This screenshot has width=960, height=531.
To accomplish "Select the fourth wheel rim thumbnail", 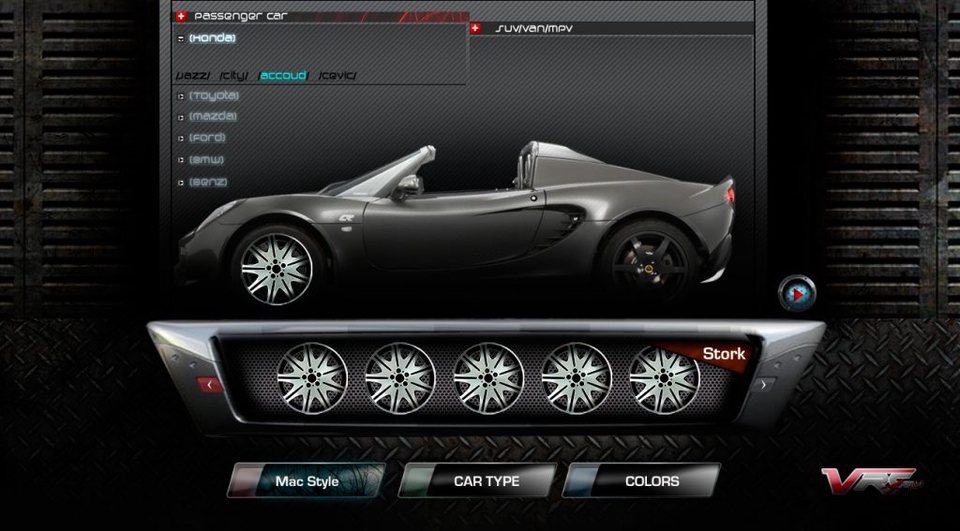I will click(577, 378).
